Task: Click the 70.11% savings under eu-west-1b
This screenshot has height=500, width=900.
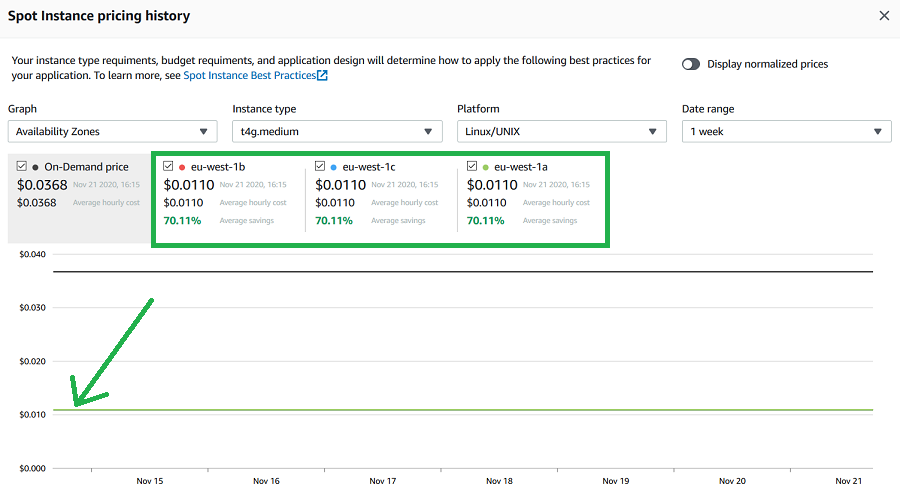Action: coord(182,220)
